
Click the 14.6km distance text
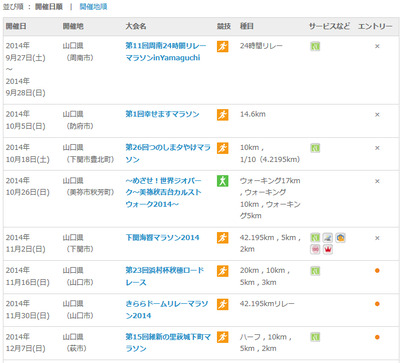pos(253,114)
